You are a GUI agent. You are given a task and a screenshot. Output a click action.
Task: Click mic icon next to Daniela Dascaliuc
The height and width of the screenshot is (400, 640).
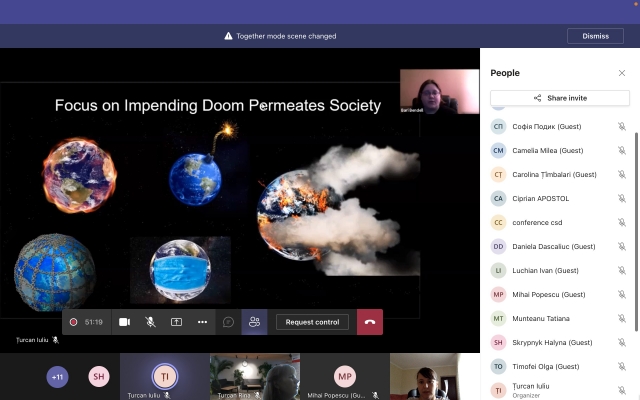(622, 247)
